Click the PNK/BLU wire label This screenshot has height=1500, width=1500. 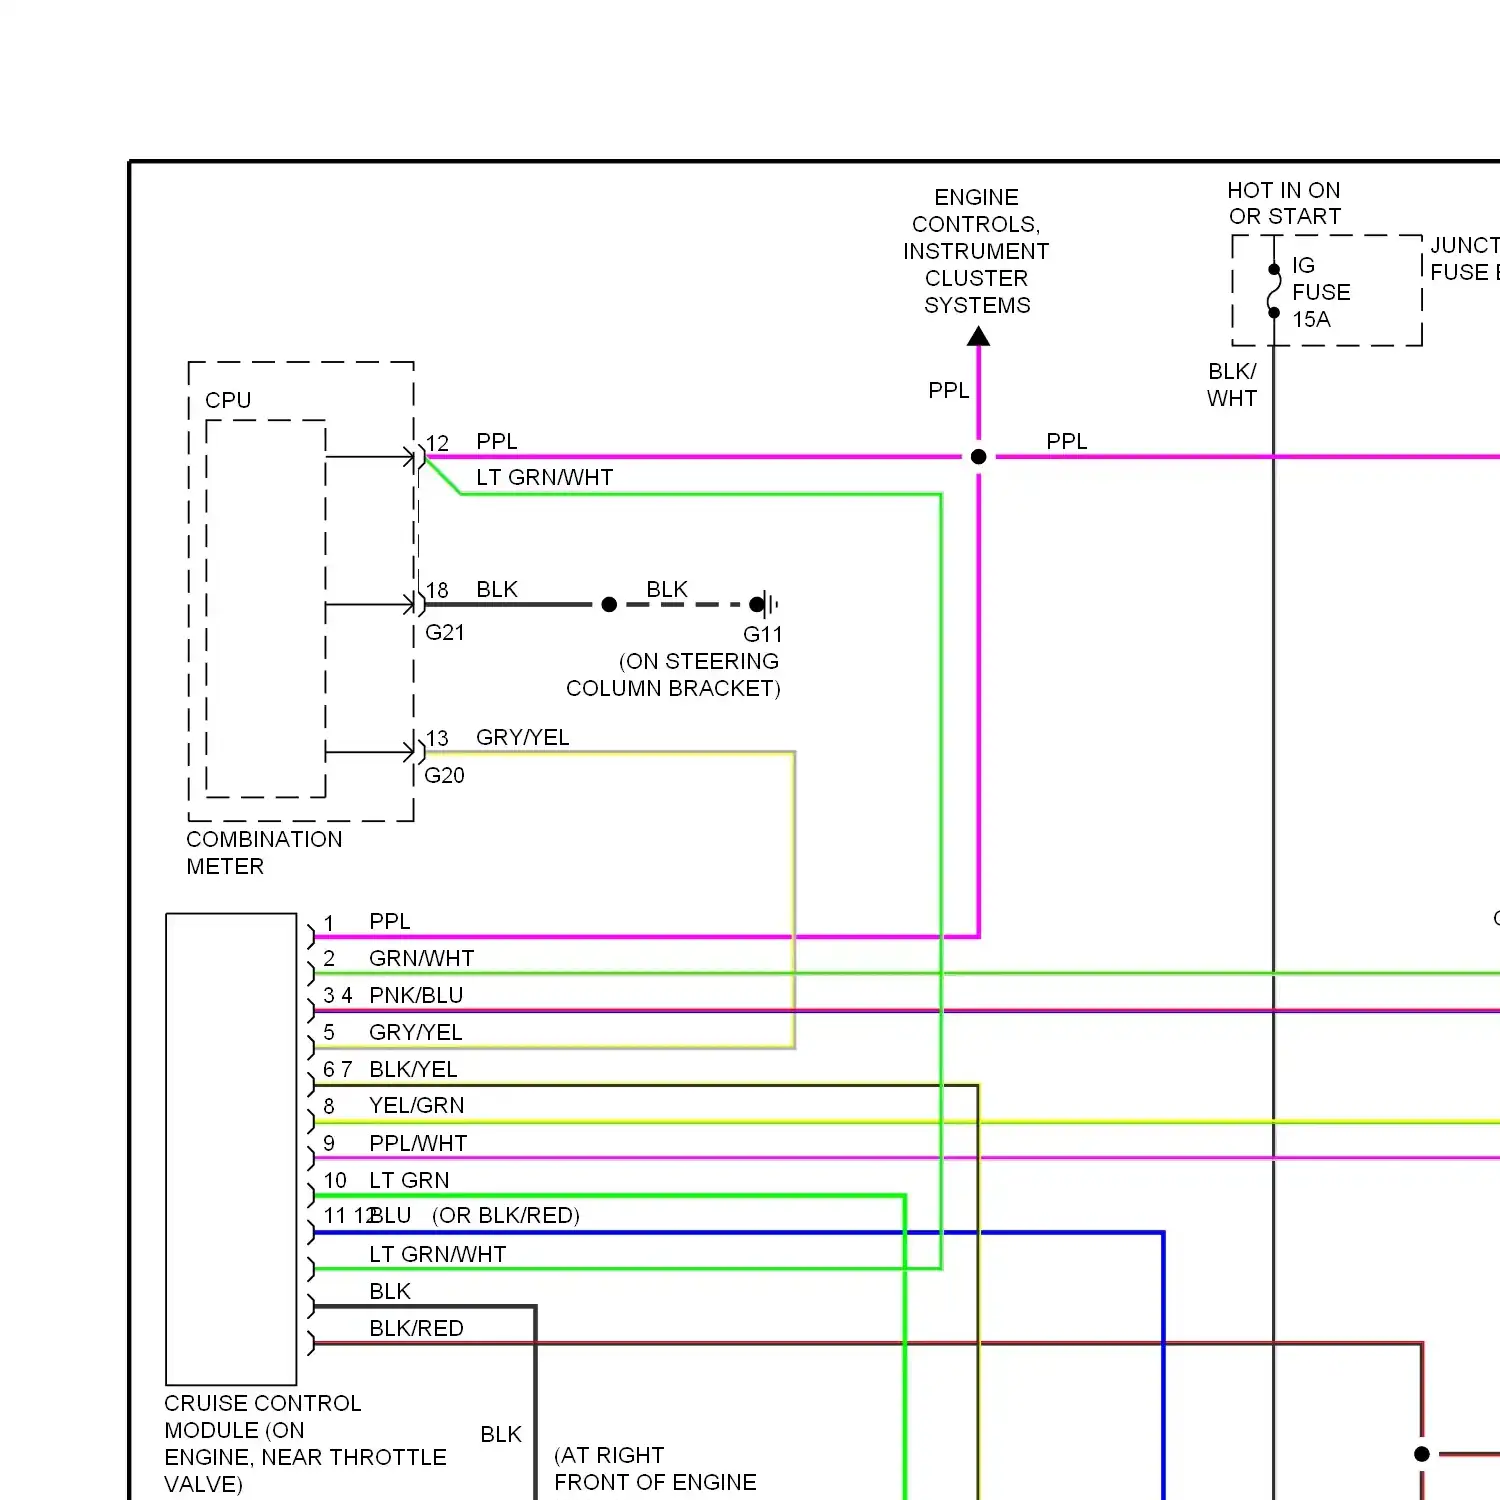(416, 995)
